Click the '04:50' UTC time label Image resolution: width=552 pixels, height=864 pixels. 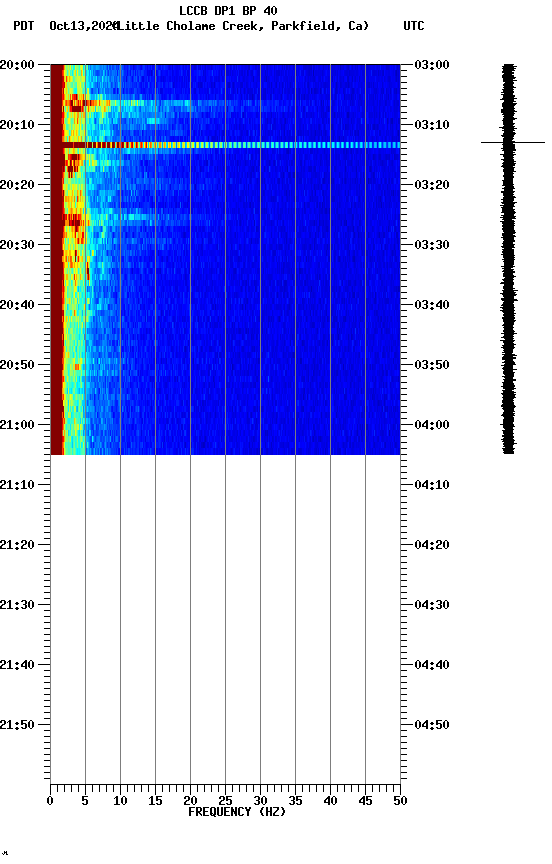pos(432,725)
